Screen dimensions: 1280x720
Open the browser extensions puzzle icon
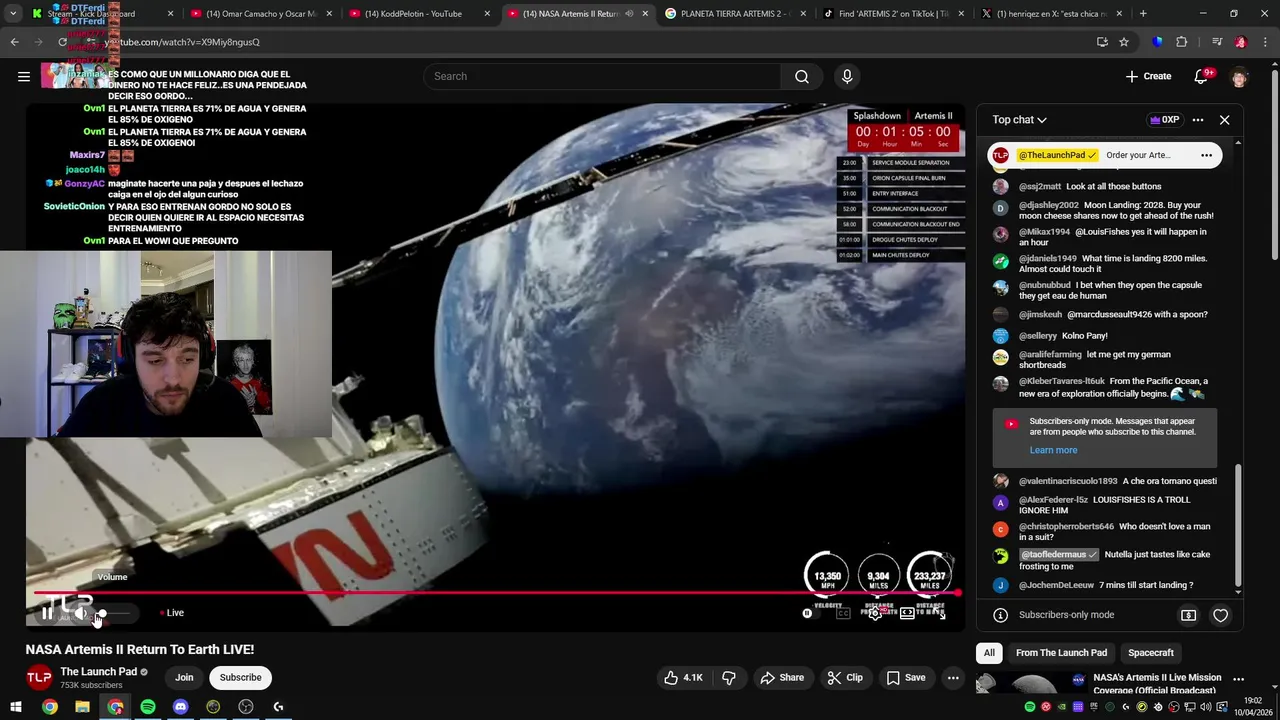click(x=1181, y=42)
